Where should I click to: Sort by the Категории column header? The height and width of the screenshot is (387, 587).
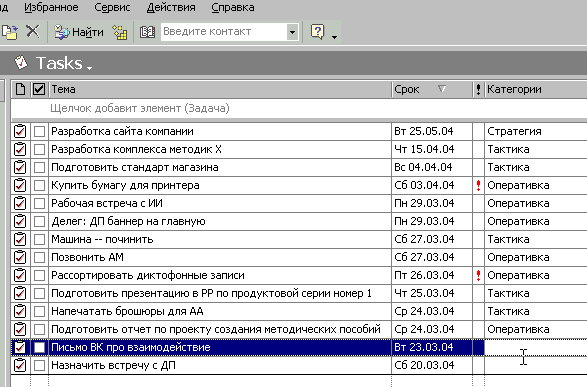click(x=536, y=89)
